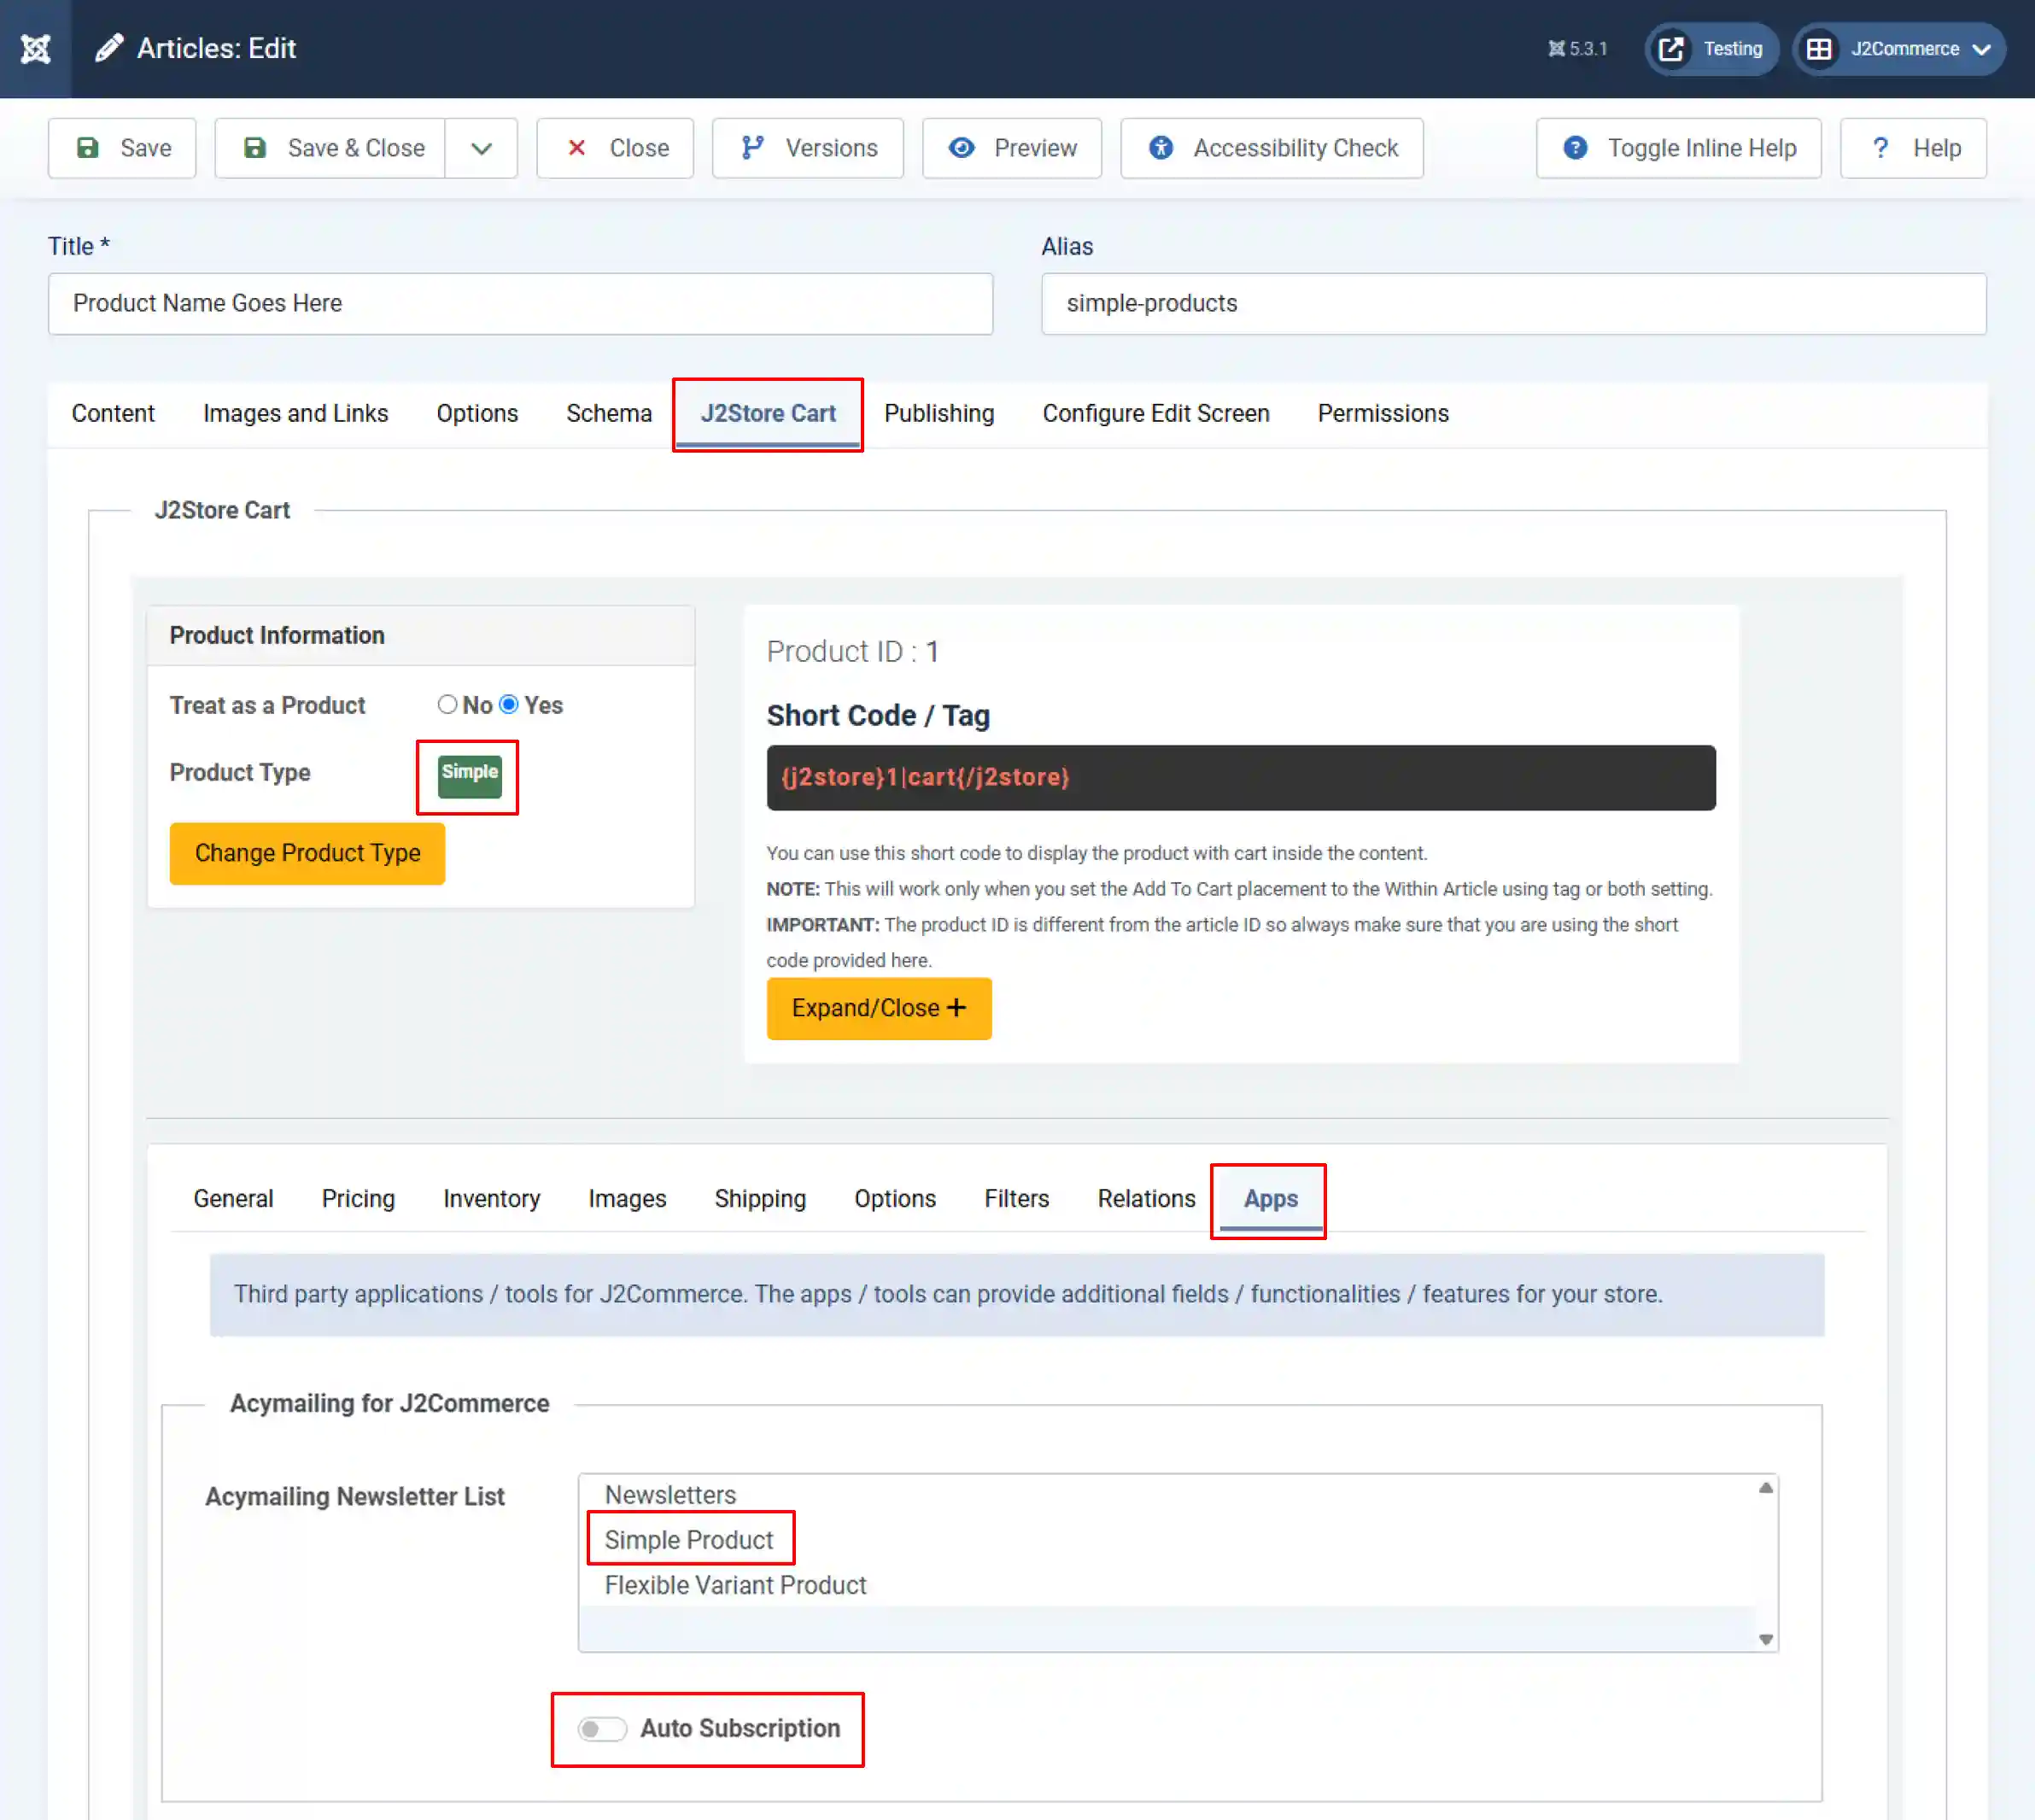Save the article

pyautogui.click(x=122, y=148)
